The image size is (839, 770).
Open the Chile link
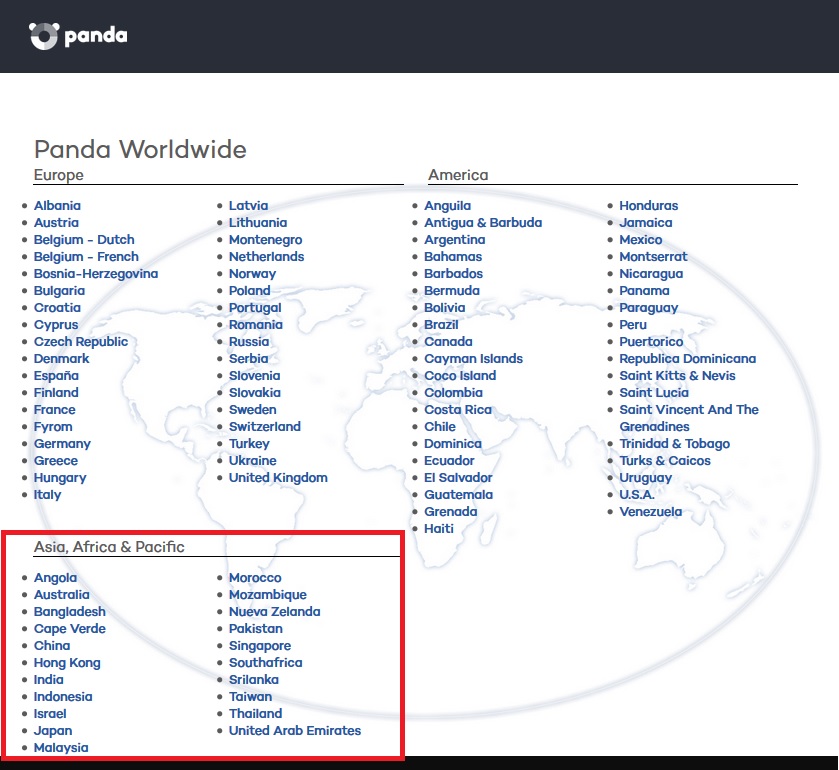[440, 427]
